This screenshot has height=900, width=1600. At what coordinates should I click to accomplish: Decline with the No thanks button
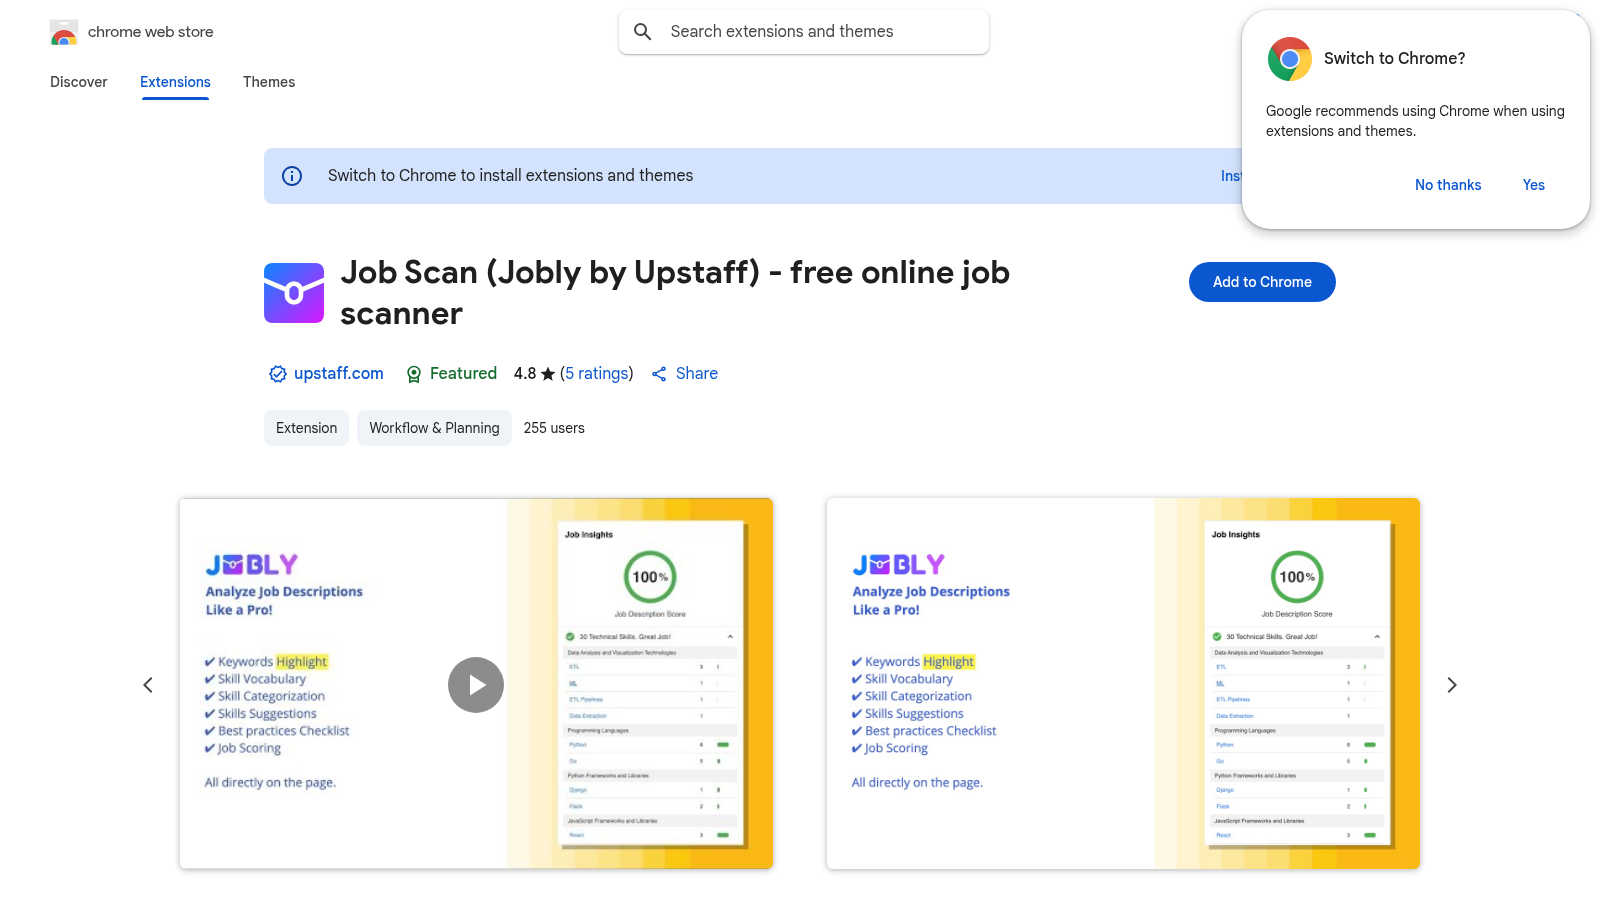[1448, 185]
